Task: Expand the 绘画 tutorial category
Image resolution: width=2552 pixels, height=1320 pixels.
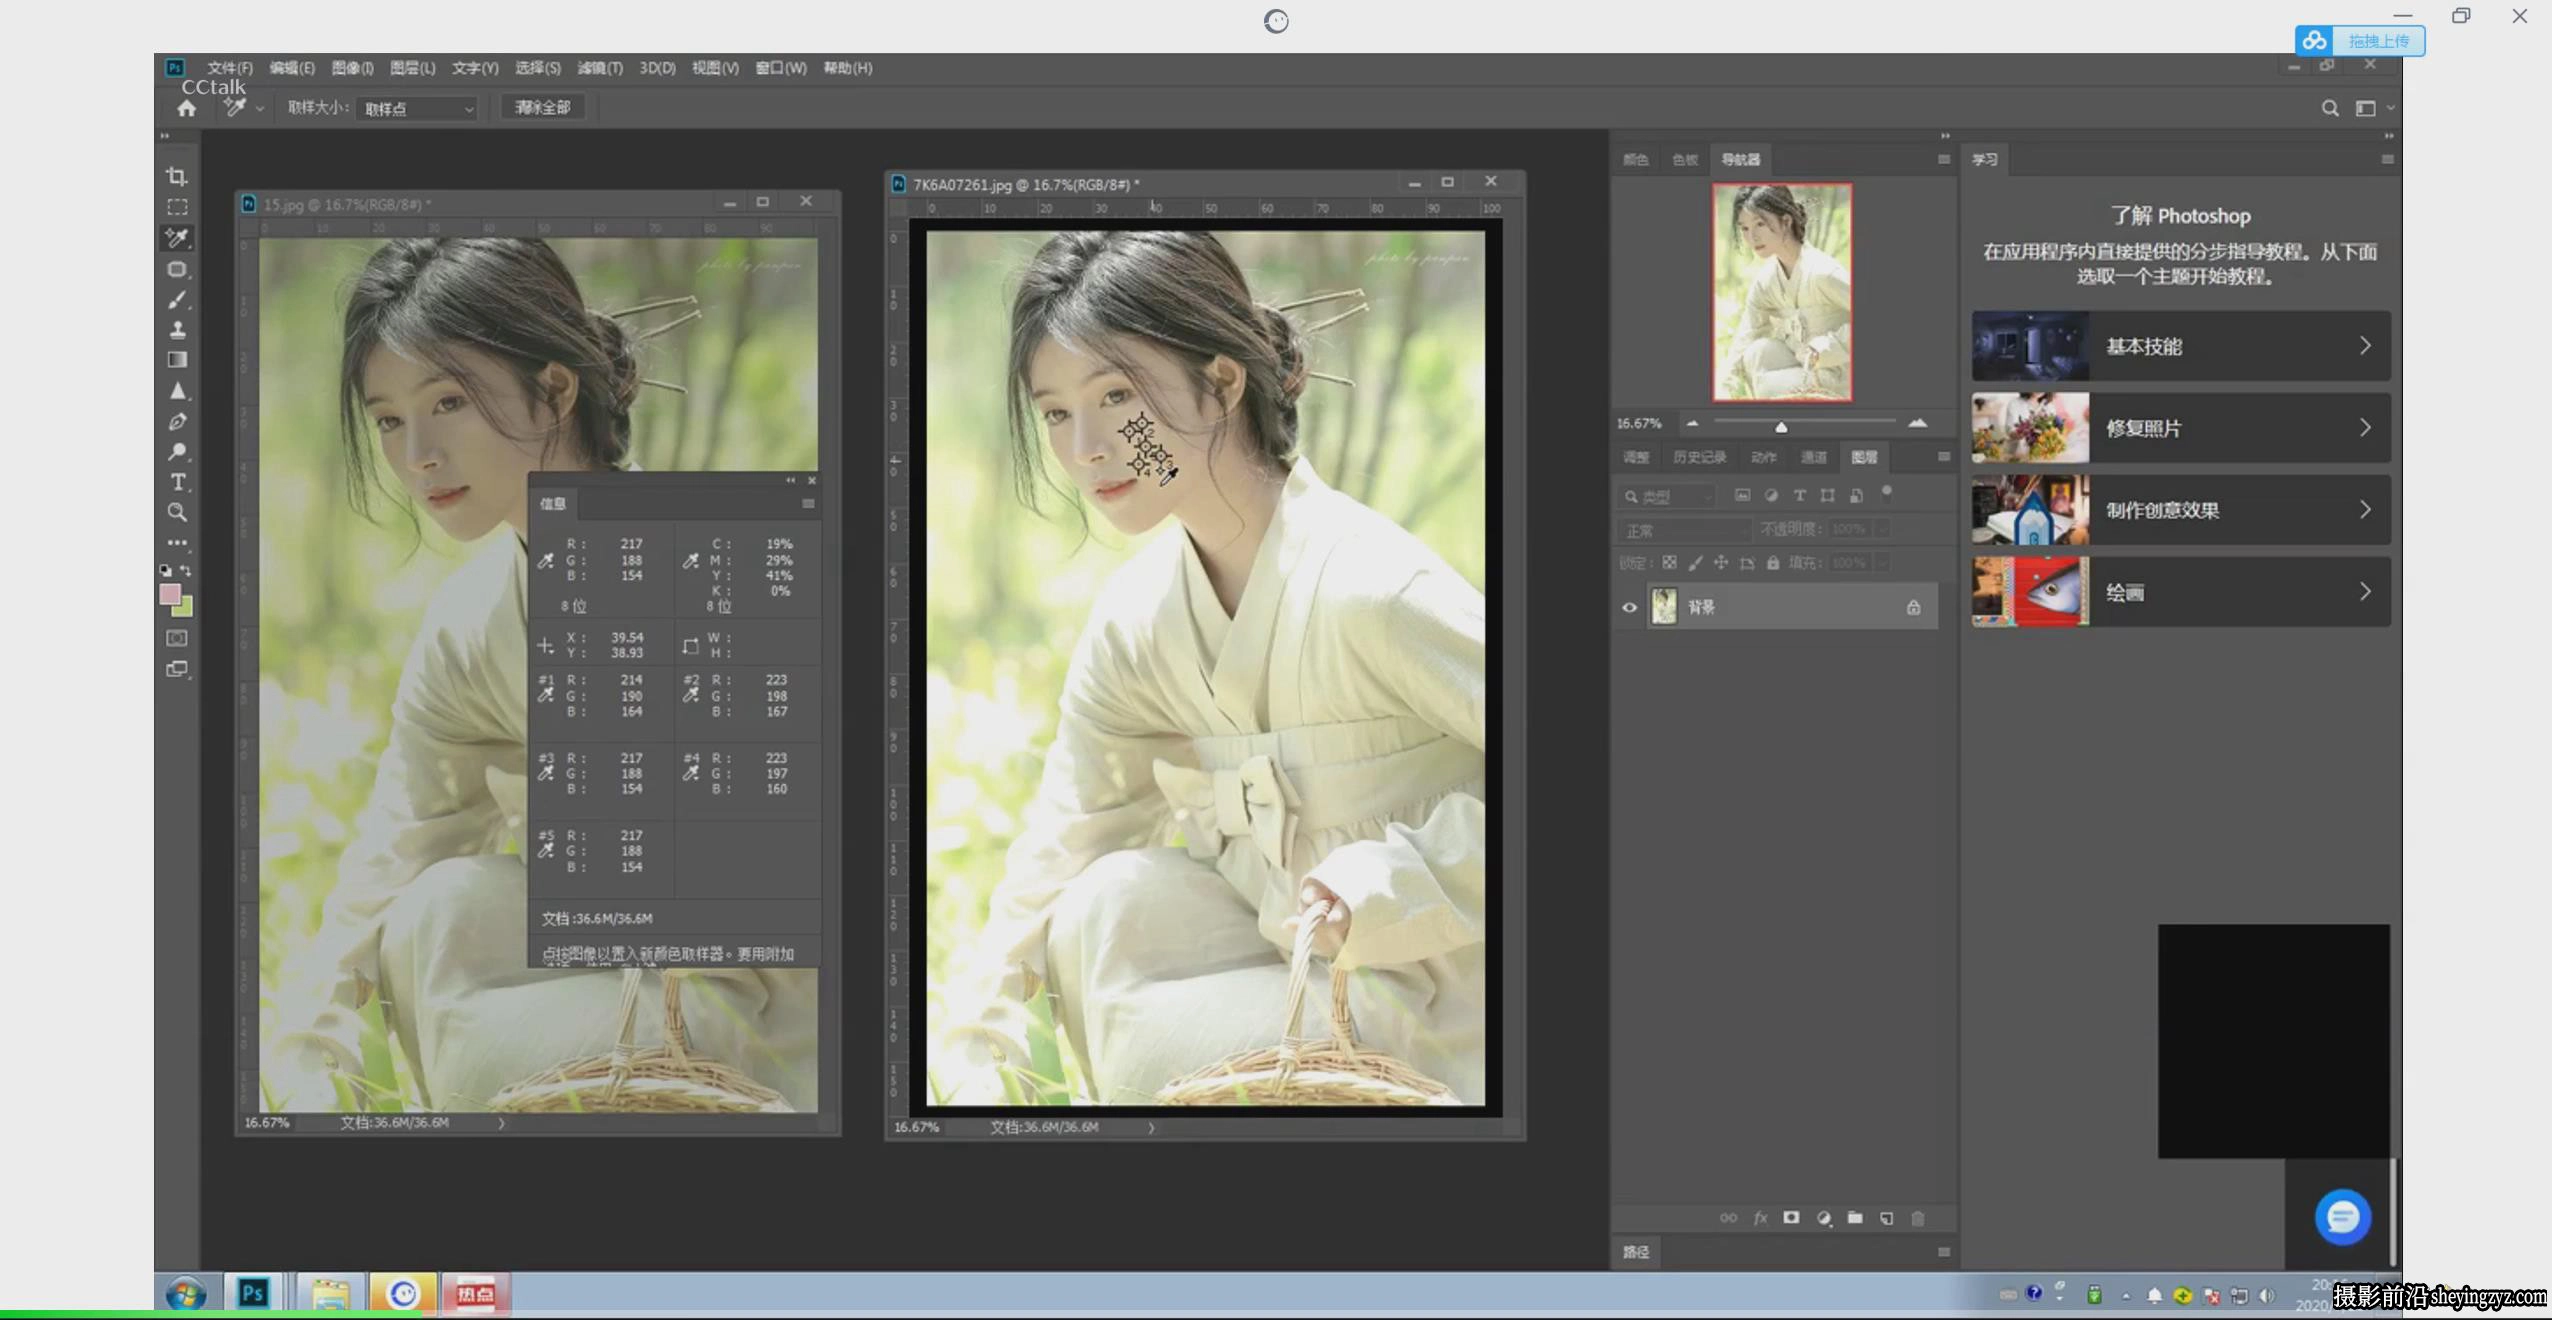Action: point(2181,592)
